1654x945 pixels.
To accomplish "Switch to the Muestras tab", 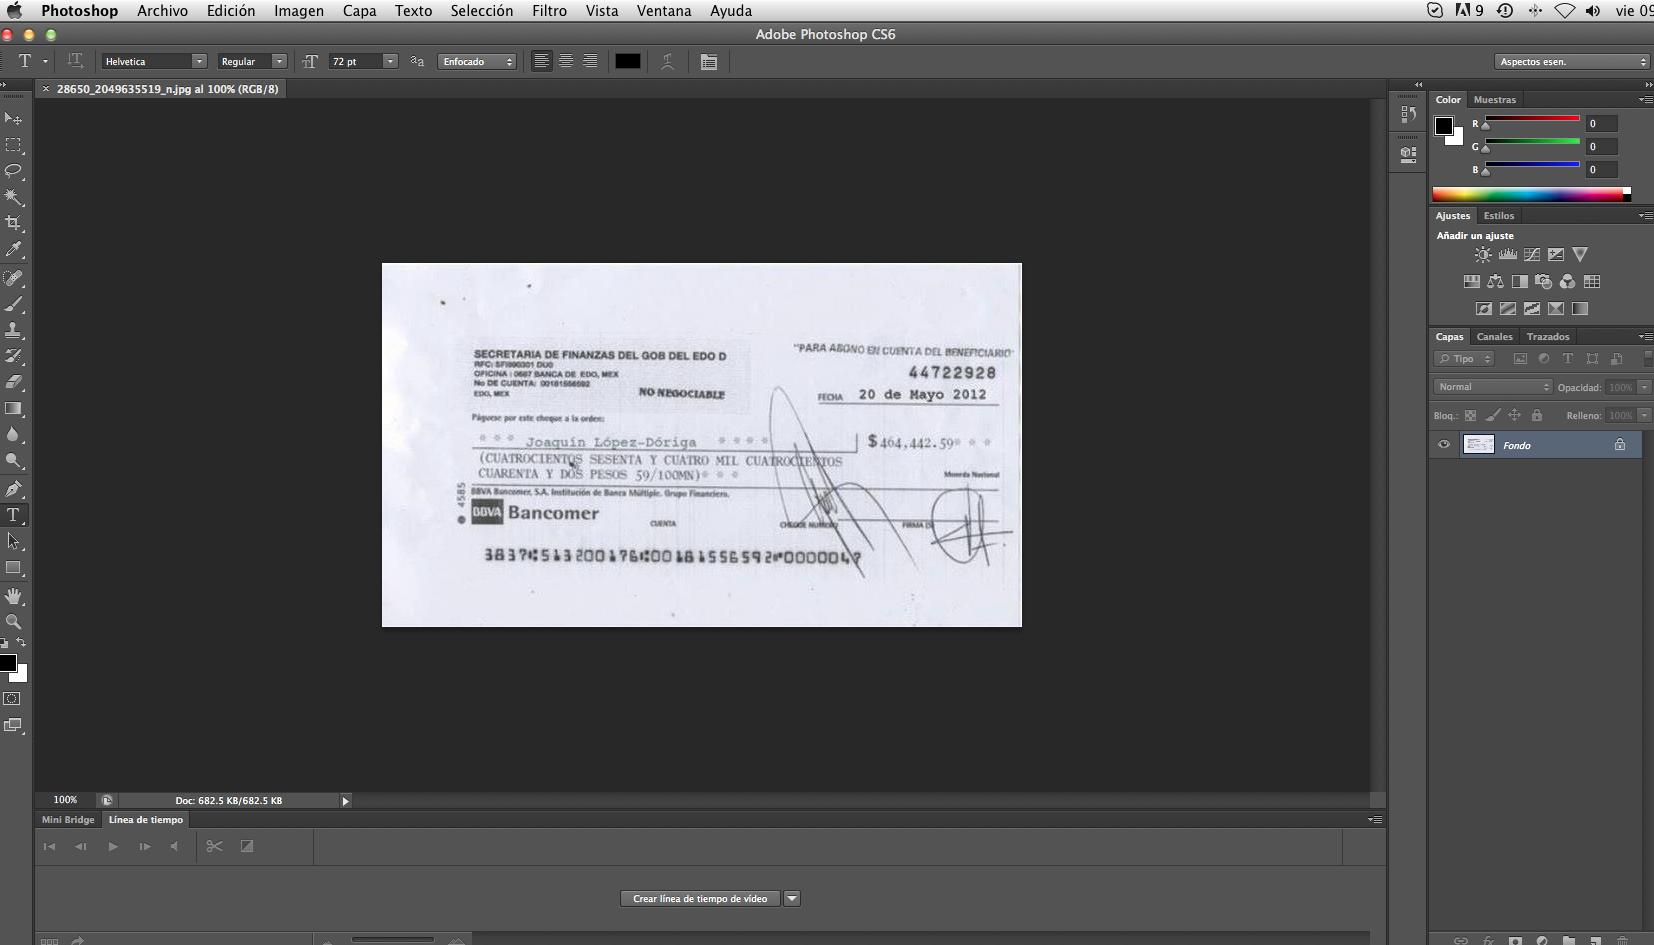I will [1495, 100].
